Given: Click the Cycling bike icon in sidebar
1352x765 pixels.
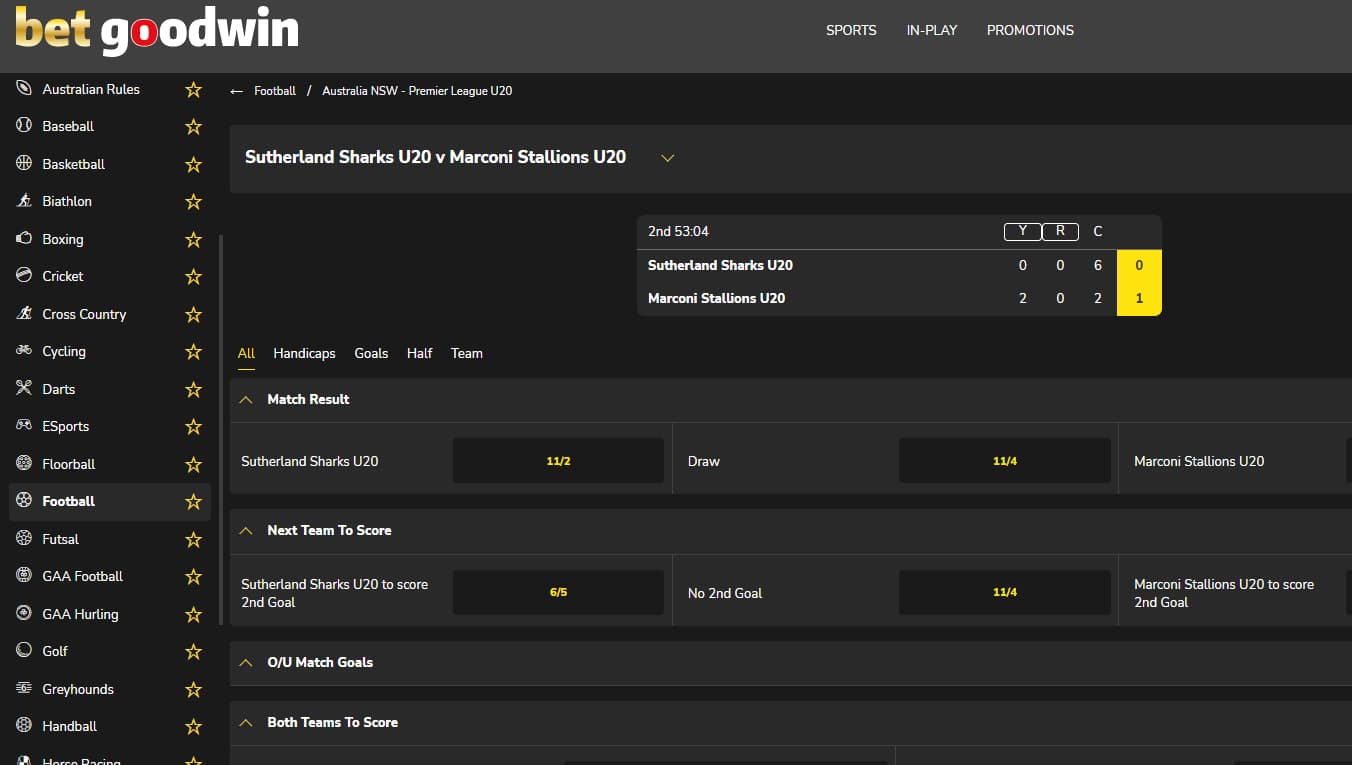Looking at the screenshot, I should pos(24,351).
